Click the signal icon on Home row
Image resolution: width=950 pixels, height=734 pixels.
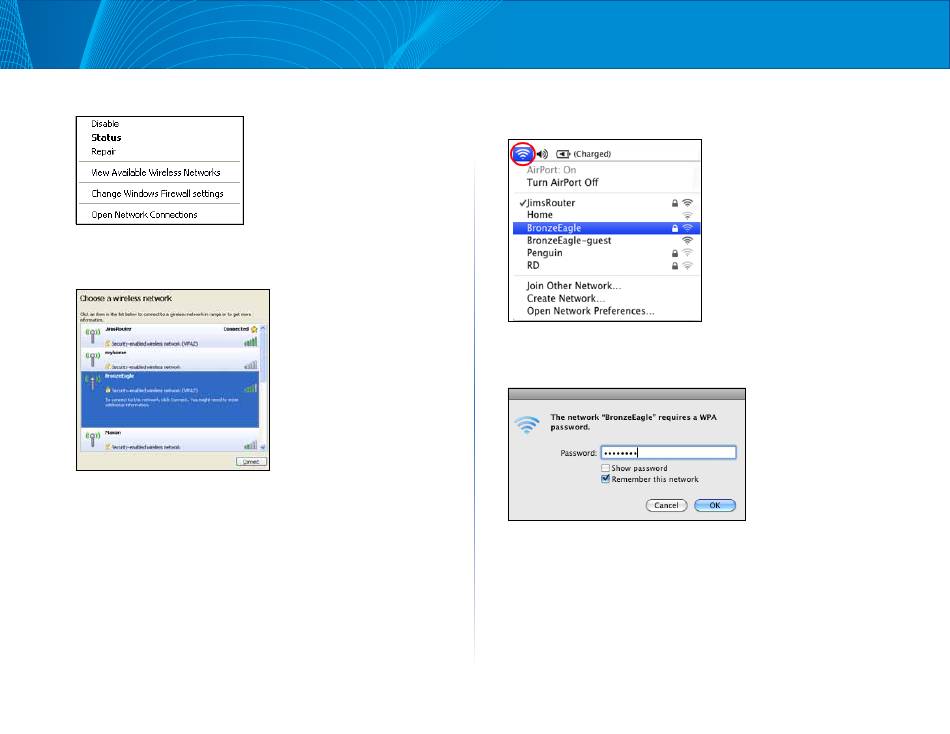pyautogui.click(x=688, y=215)
